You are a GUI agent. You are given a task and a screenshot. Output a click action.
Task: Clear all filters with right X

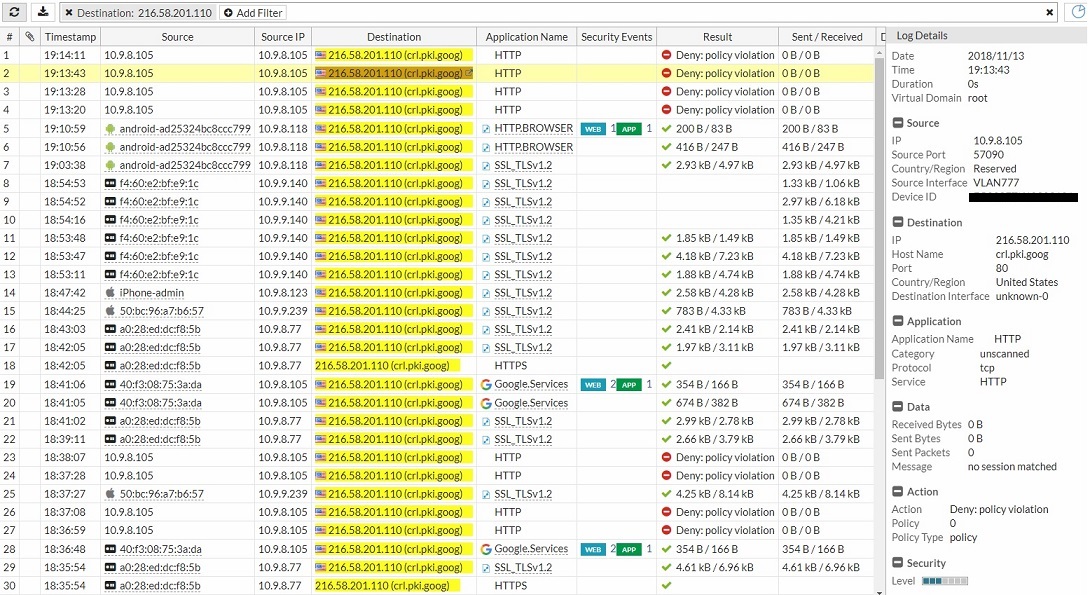[1050, 13]
